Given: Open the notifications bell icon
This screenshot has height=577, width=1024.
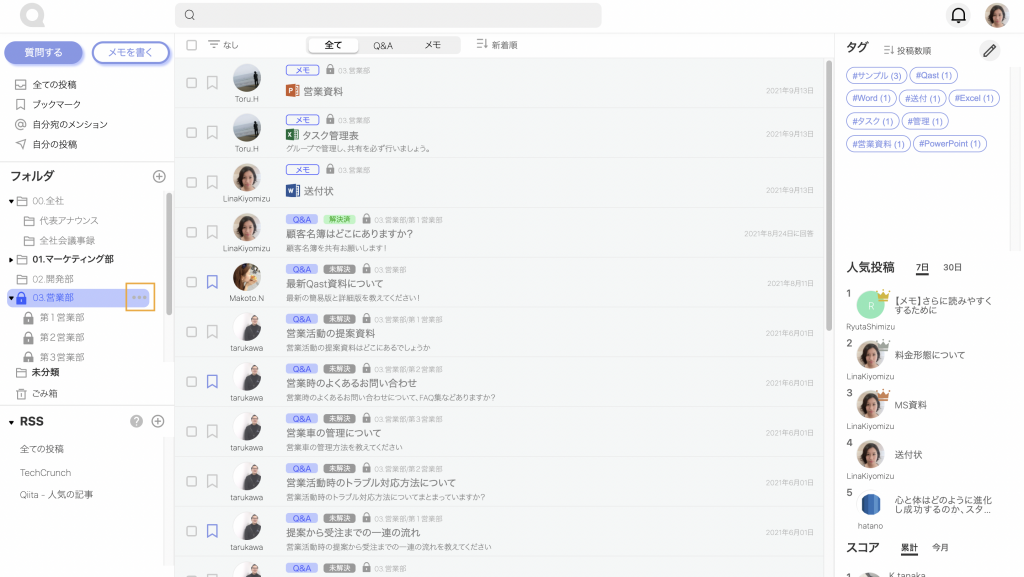Looking at the screenshot, I should (958, 15).
